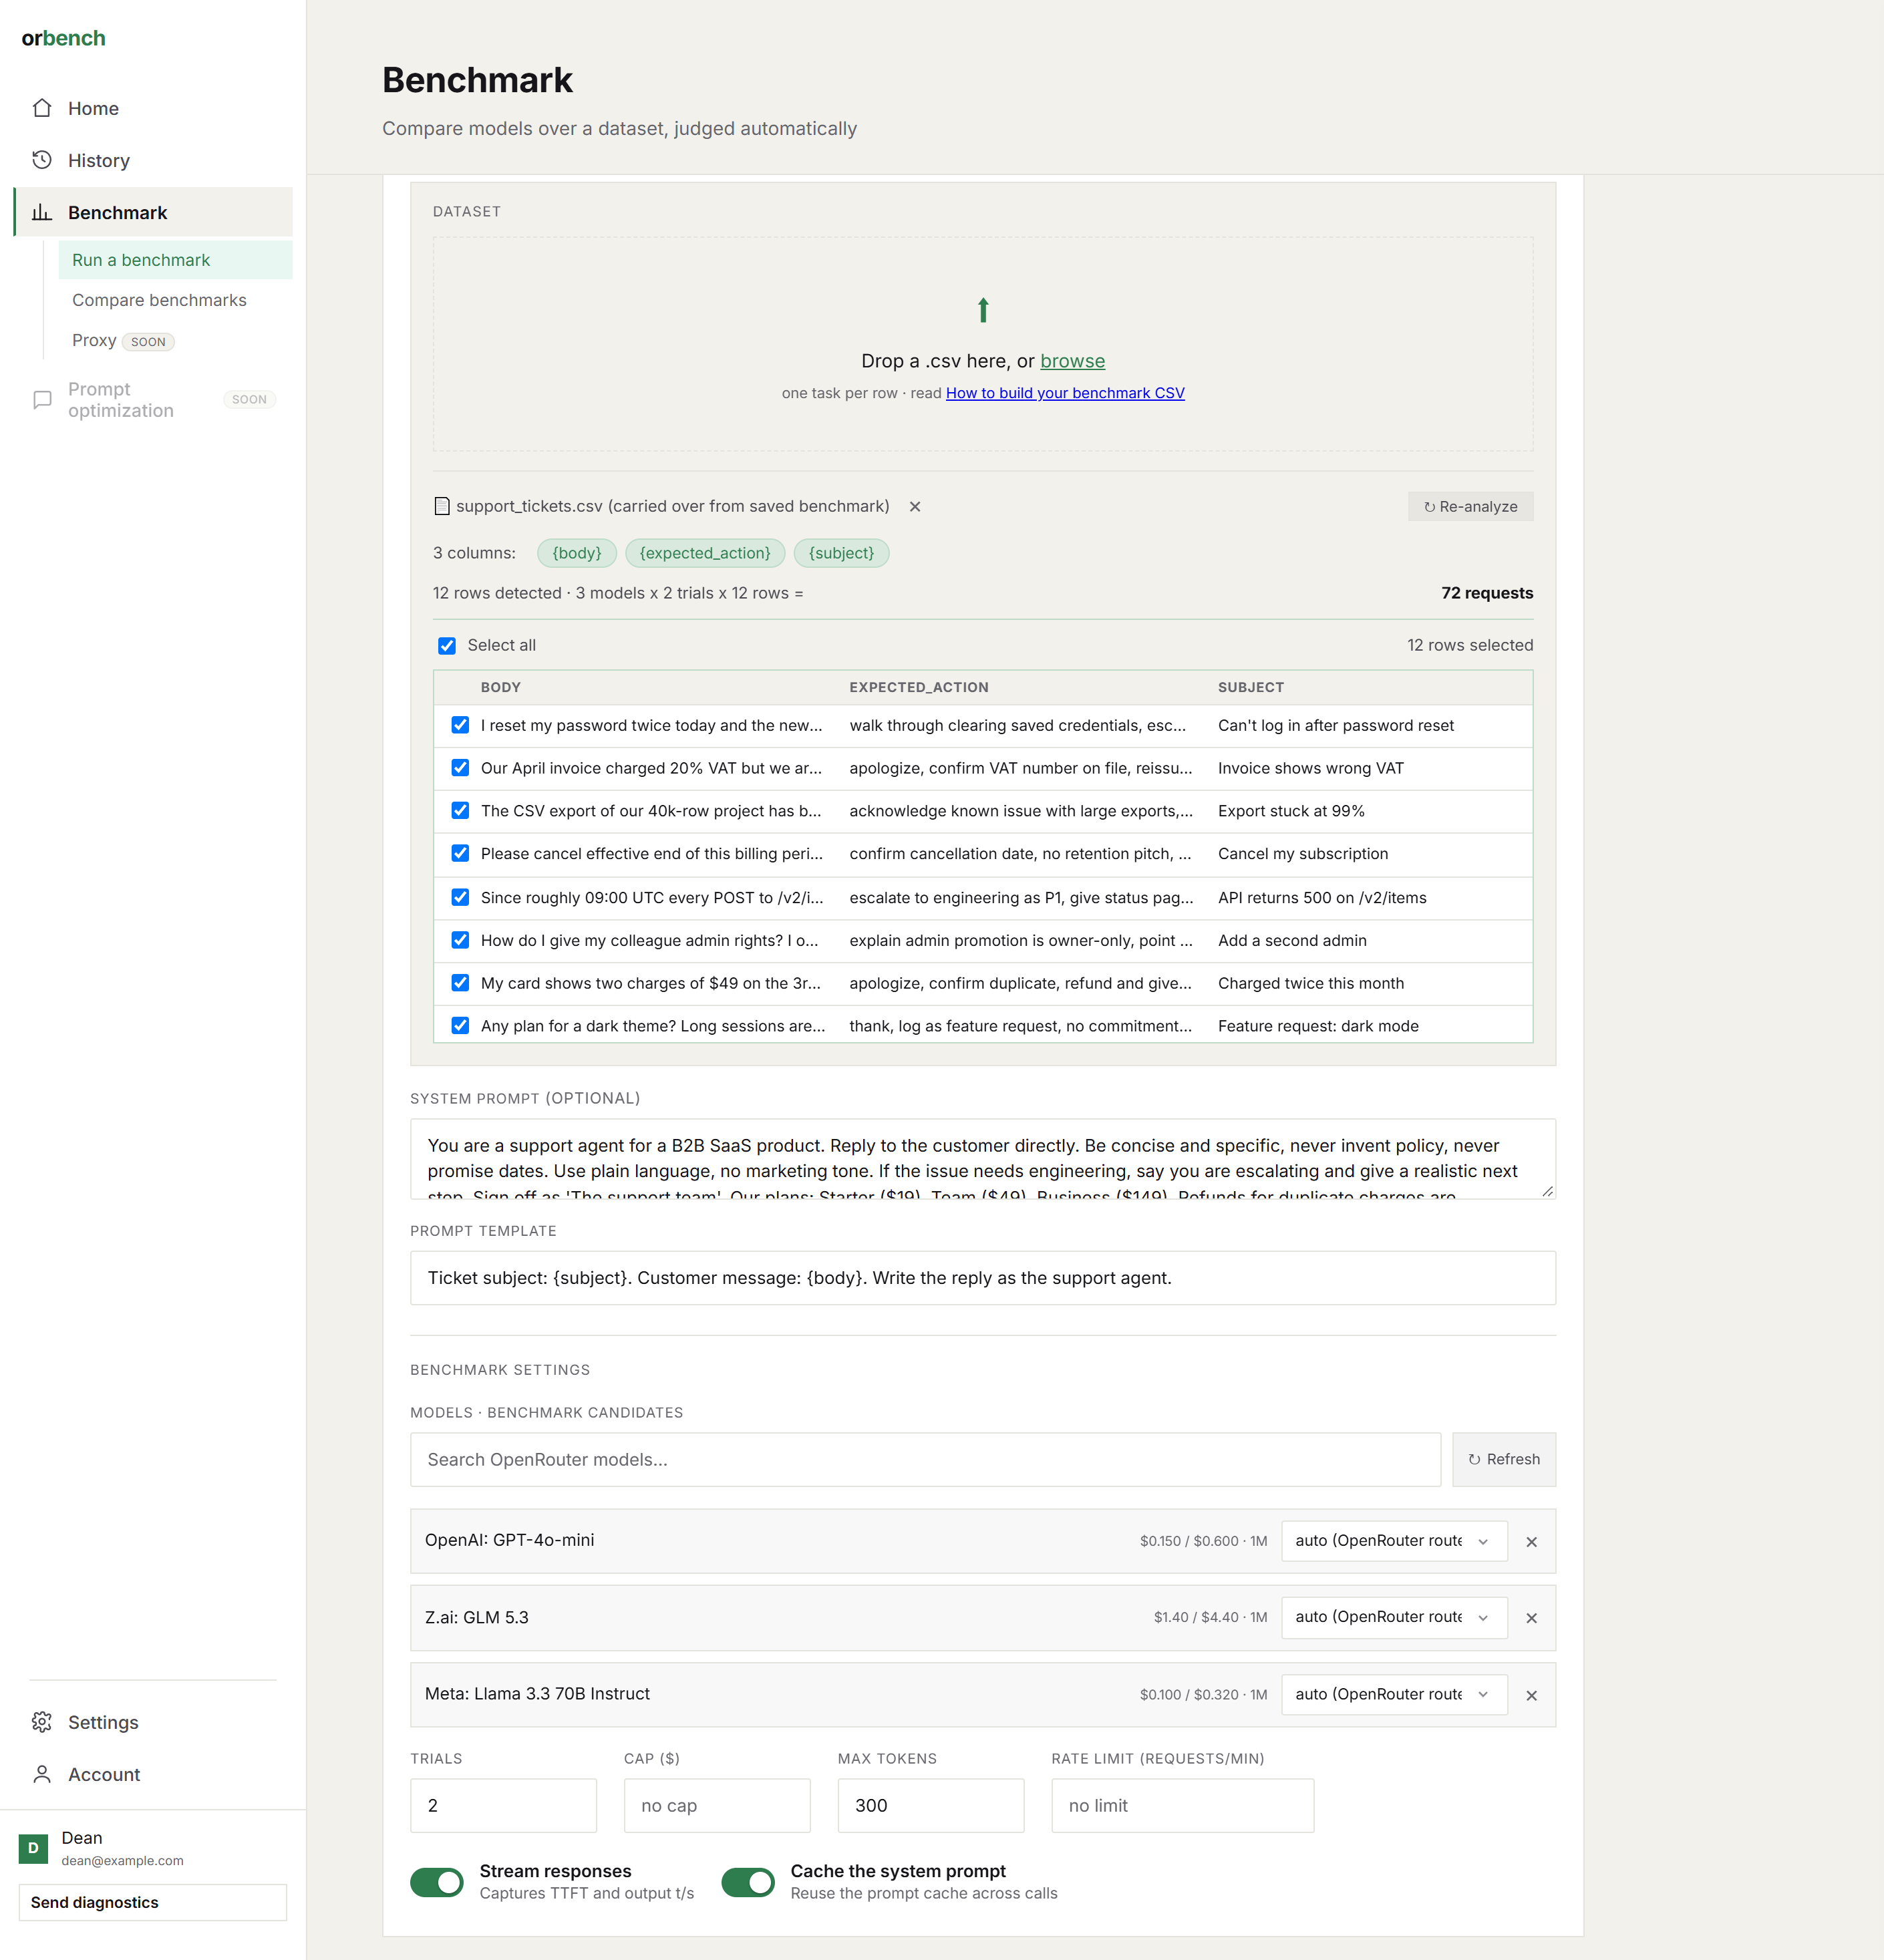Turn off Cache the system prompt toggle
The height and width of the screenshot is (1960, 1884).
point(748,1882)
